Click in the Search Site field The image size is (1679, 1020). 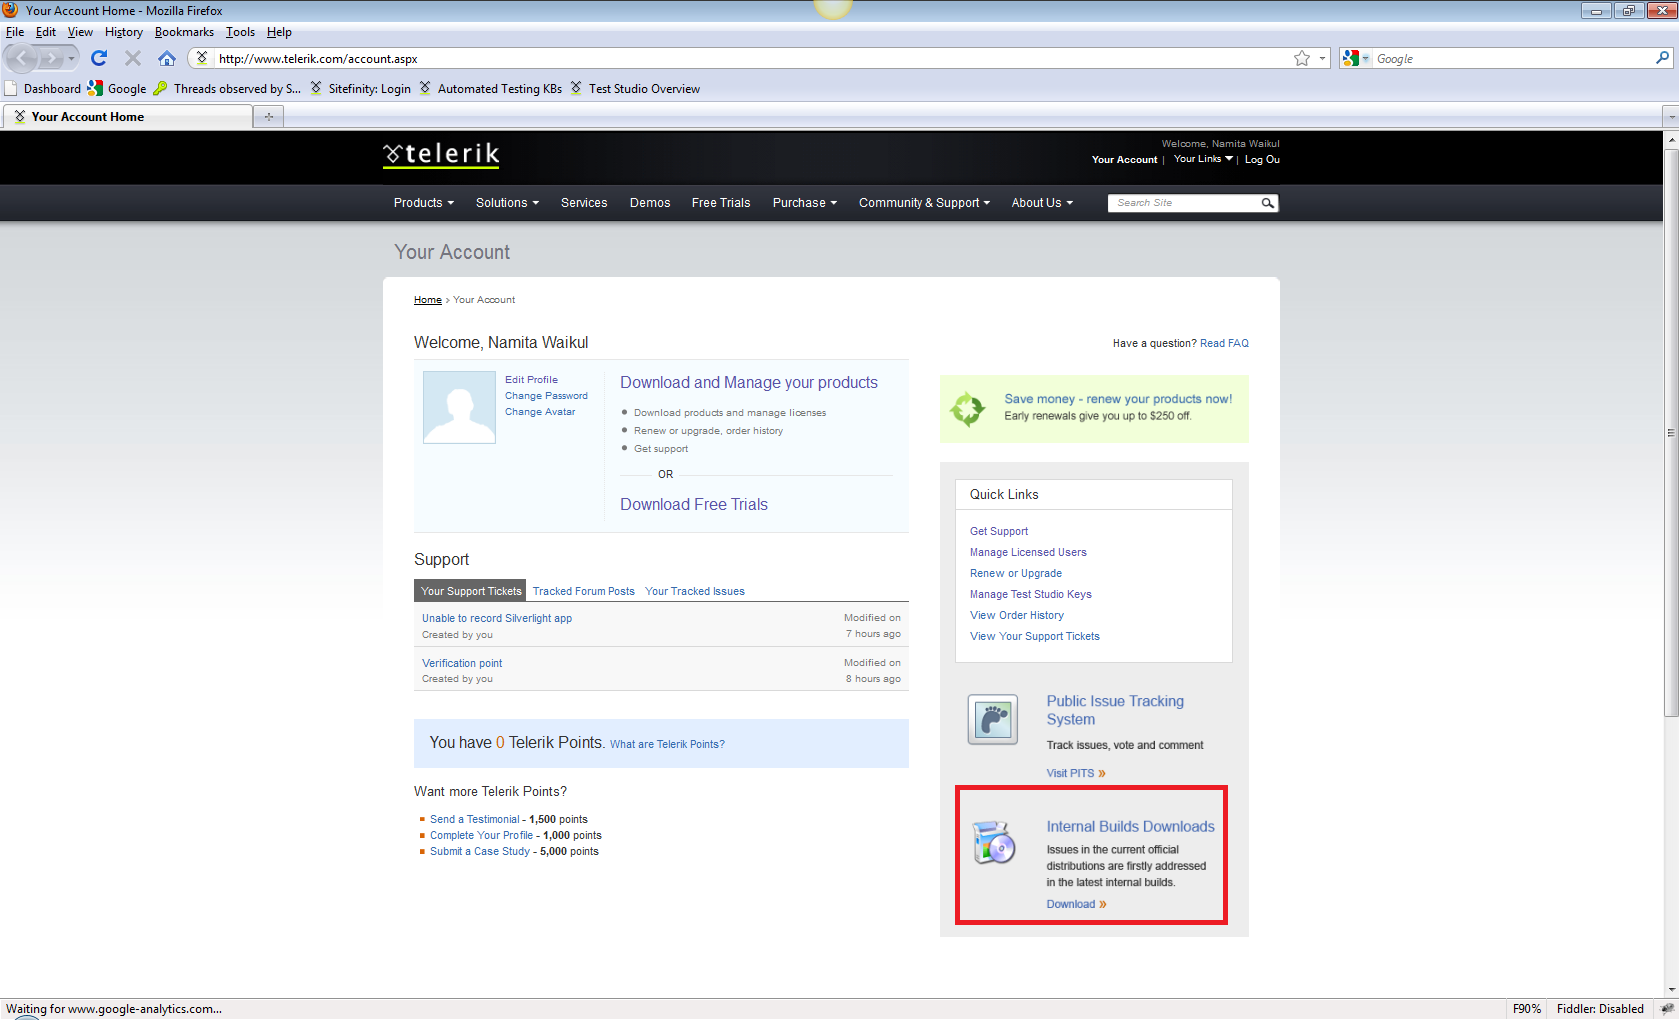click(1183, 203)
